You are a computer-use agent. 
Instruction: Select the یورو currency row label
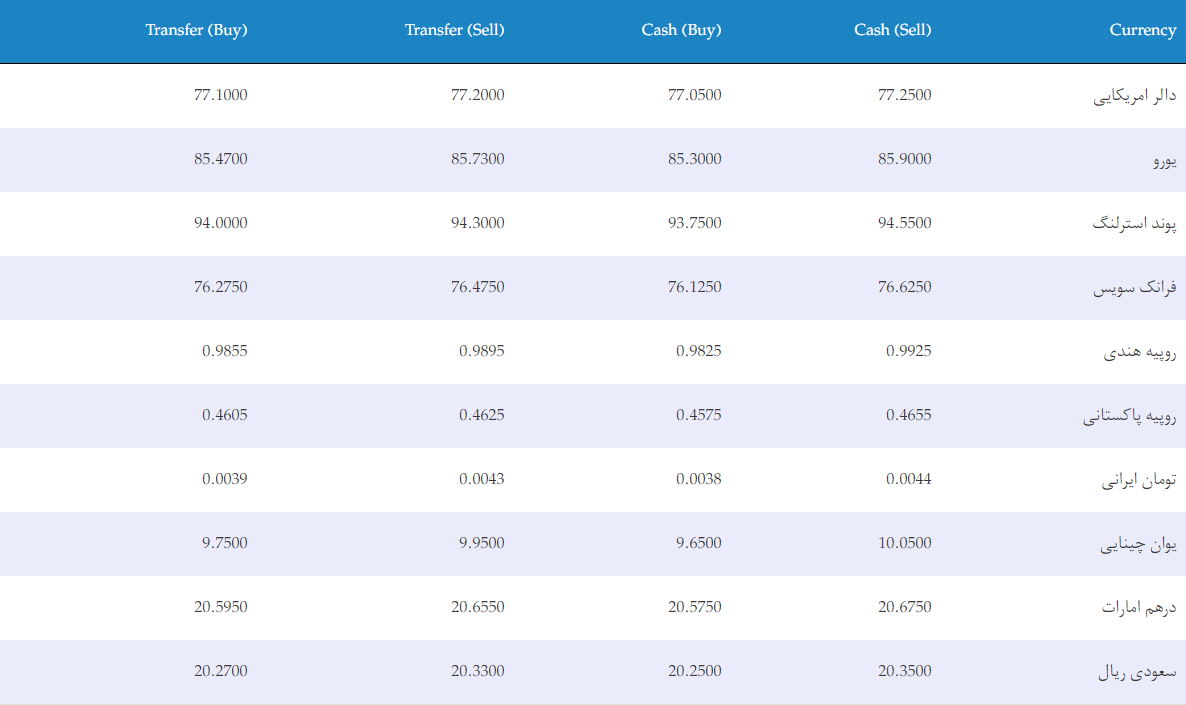tap(1165, 160)
